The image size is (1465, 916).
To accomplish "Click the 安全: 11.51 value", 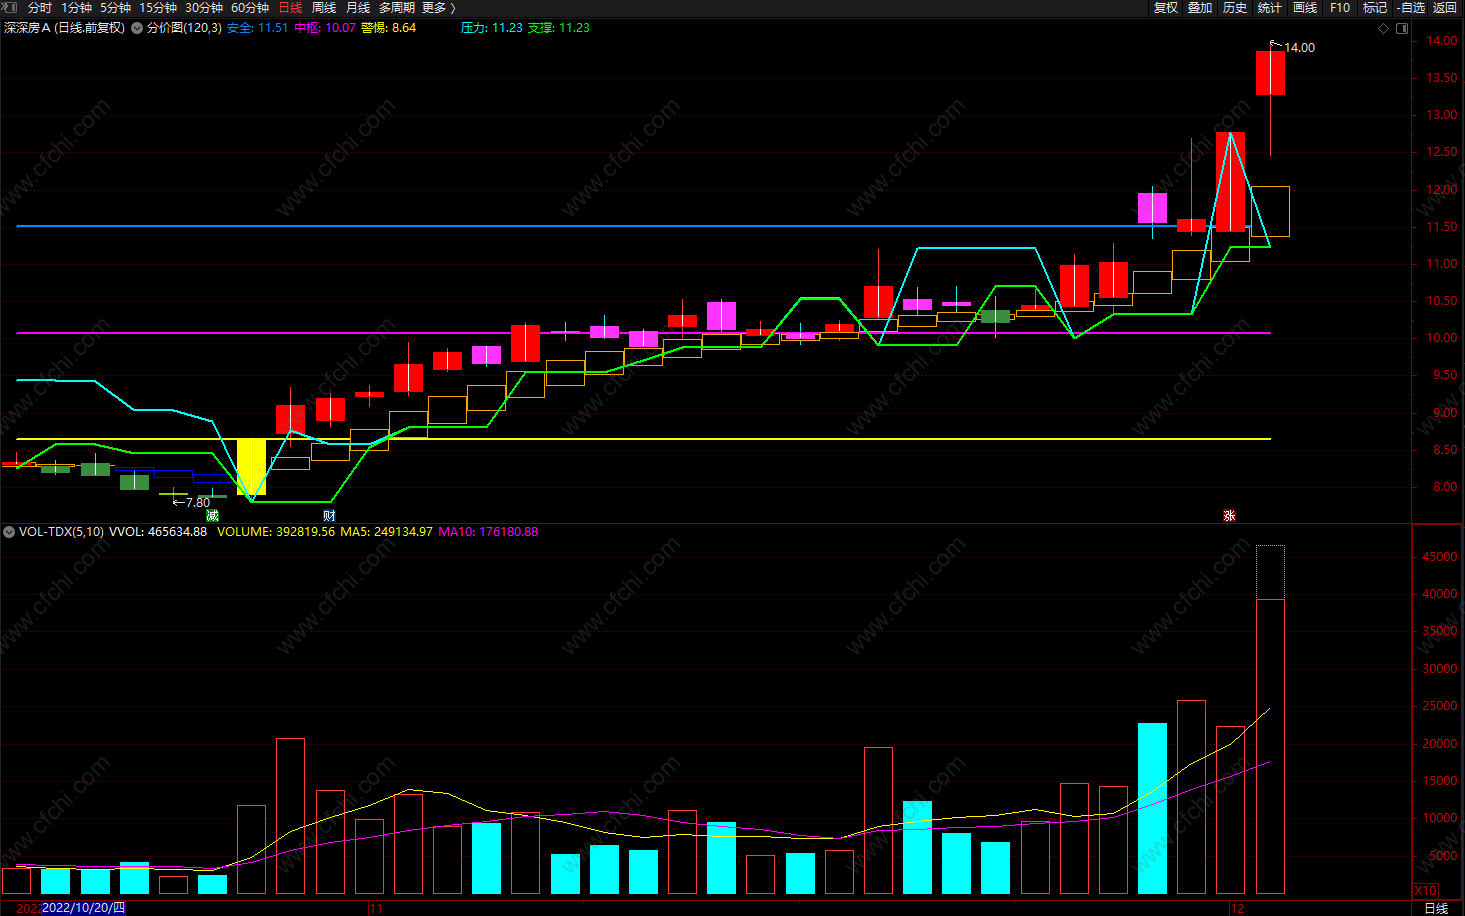I will click(257, 28).
